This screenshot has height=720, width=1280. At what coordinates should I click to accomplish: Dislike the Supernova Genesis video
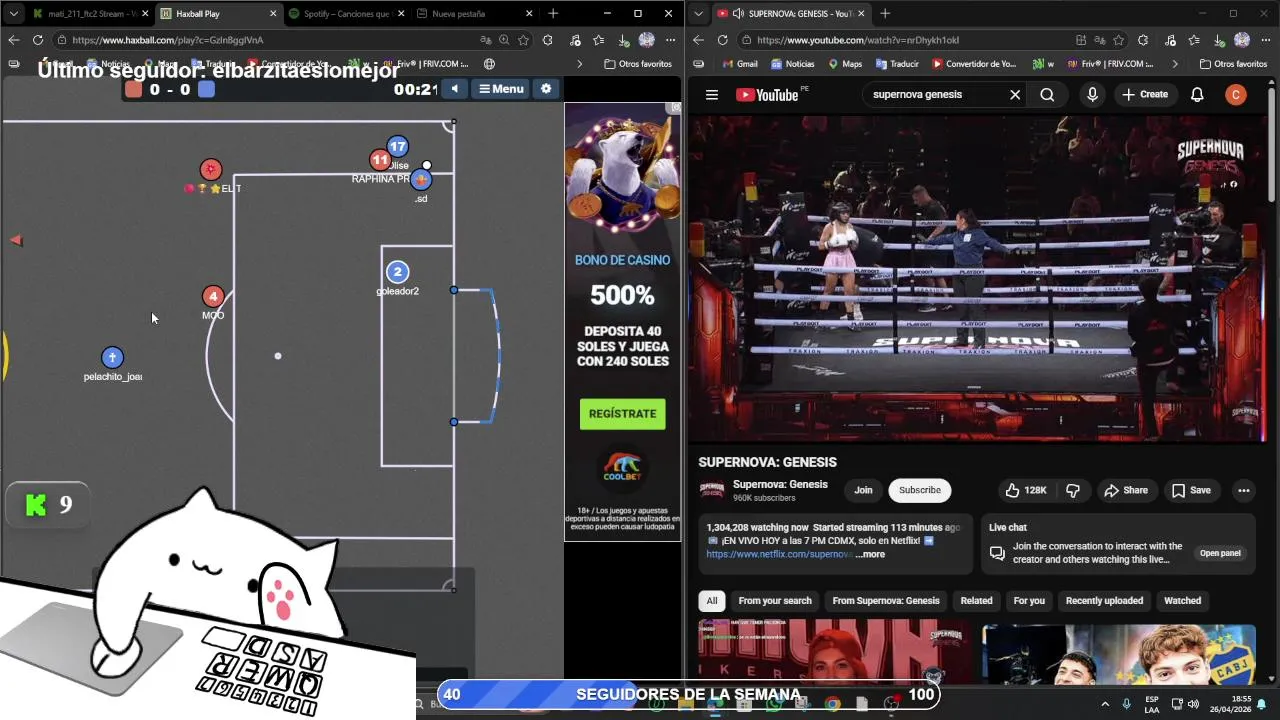1073,490
